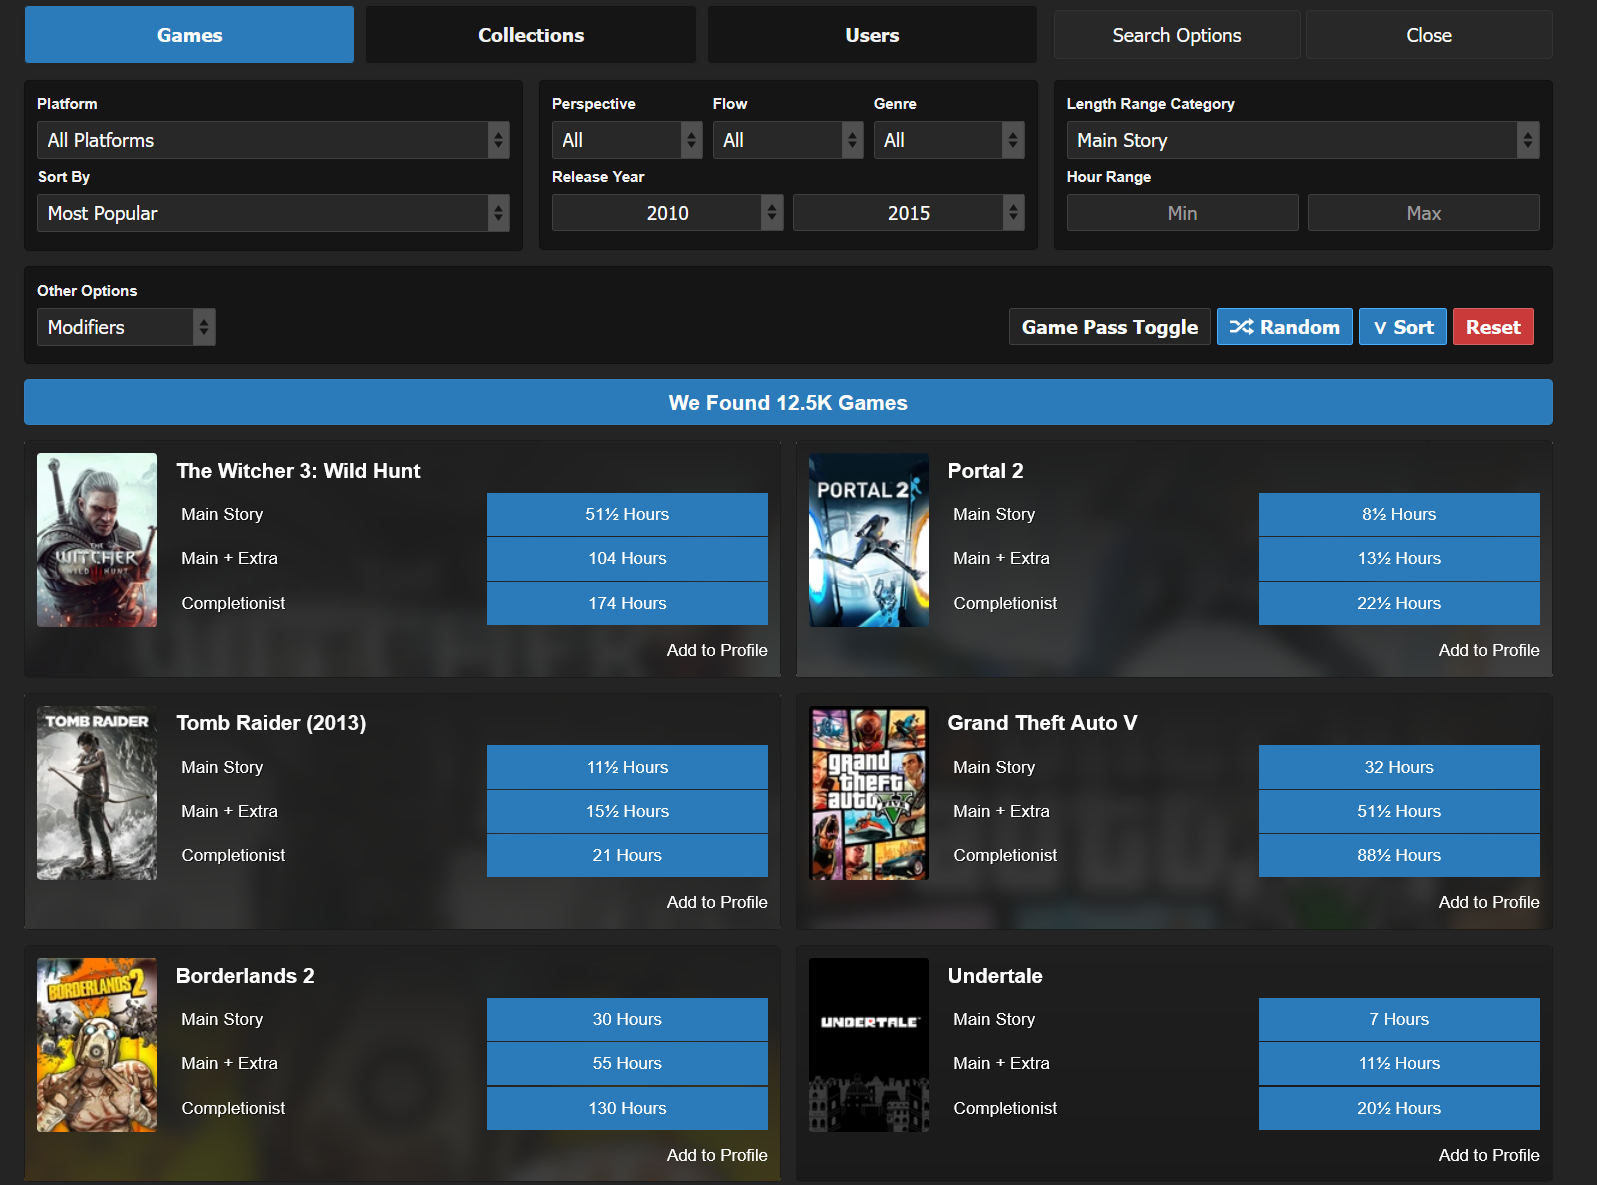
Task: Open the Modifiers dropdown
Action: tap(126, 327)
